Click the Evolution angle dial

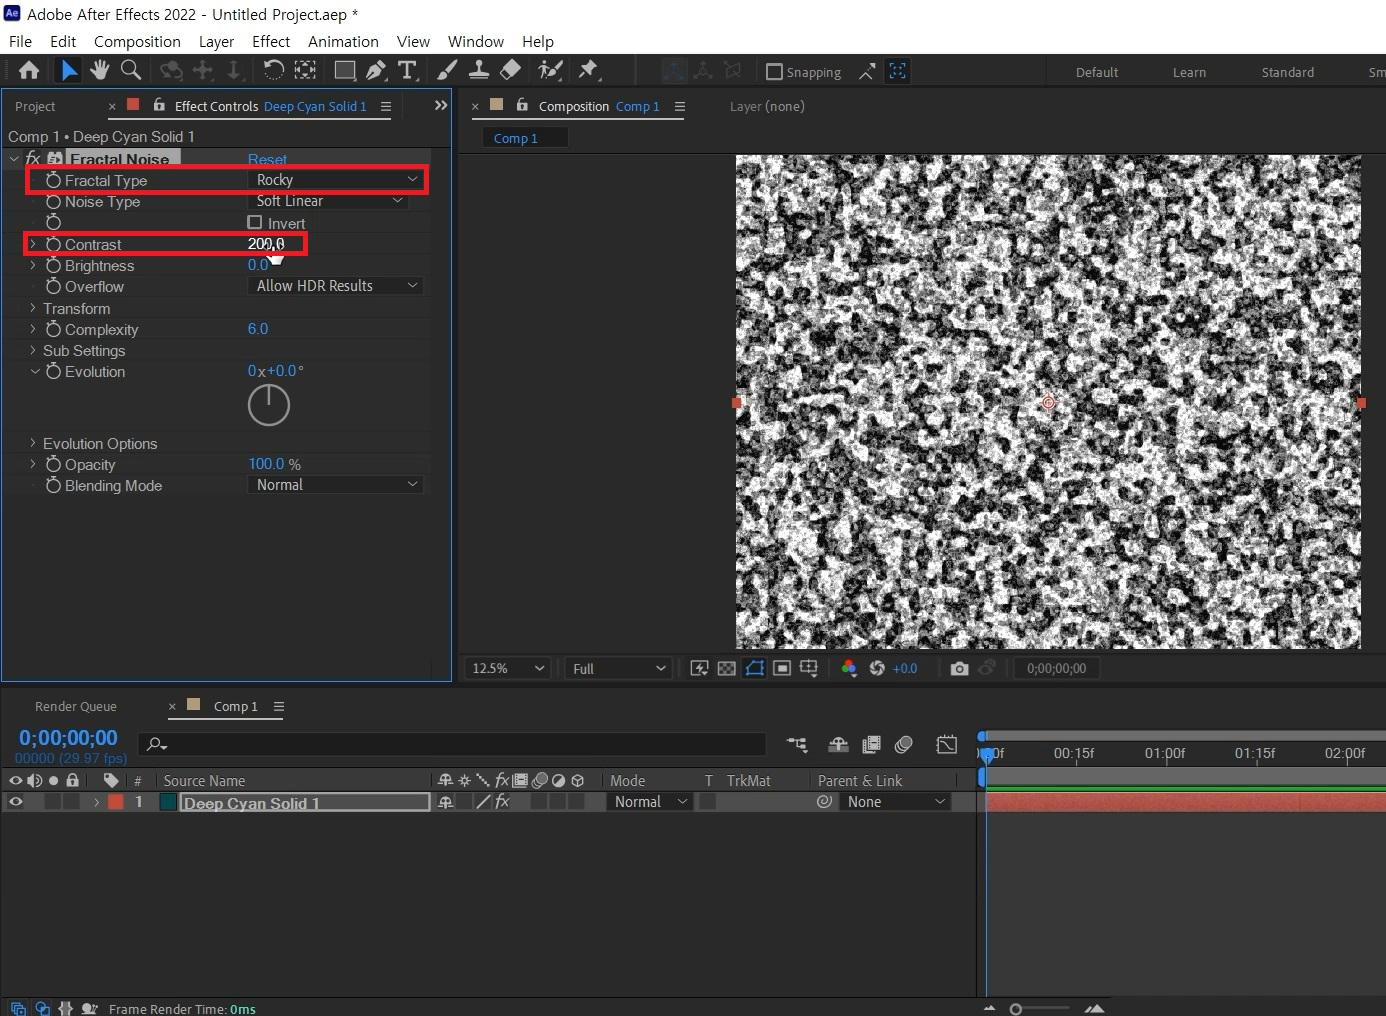tap(269, 405)
